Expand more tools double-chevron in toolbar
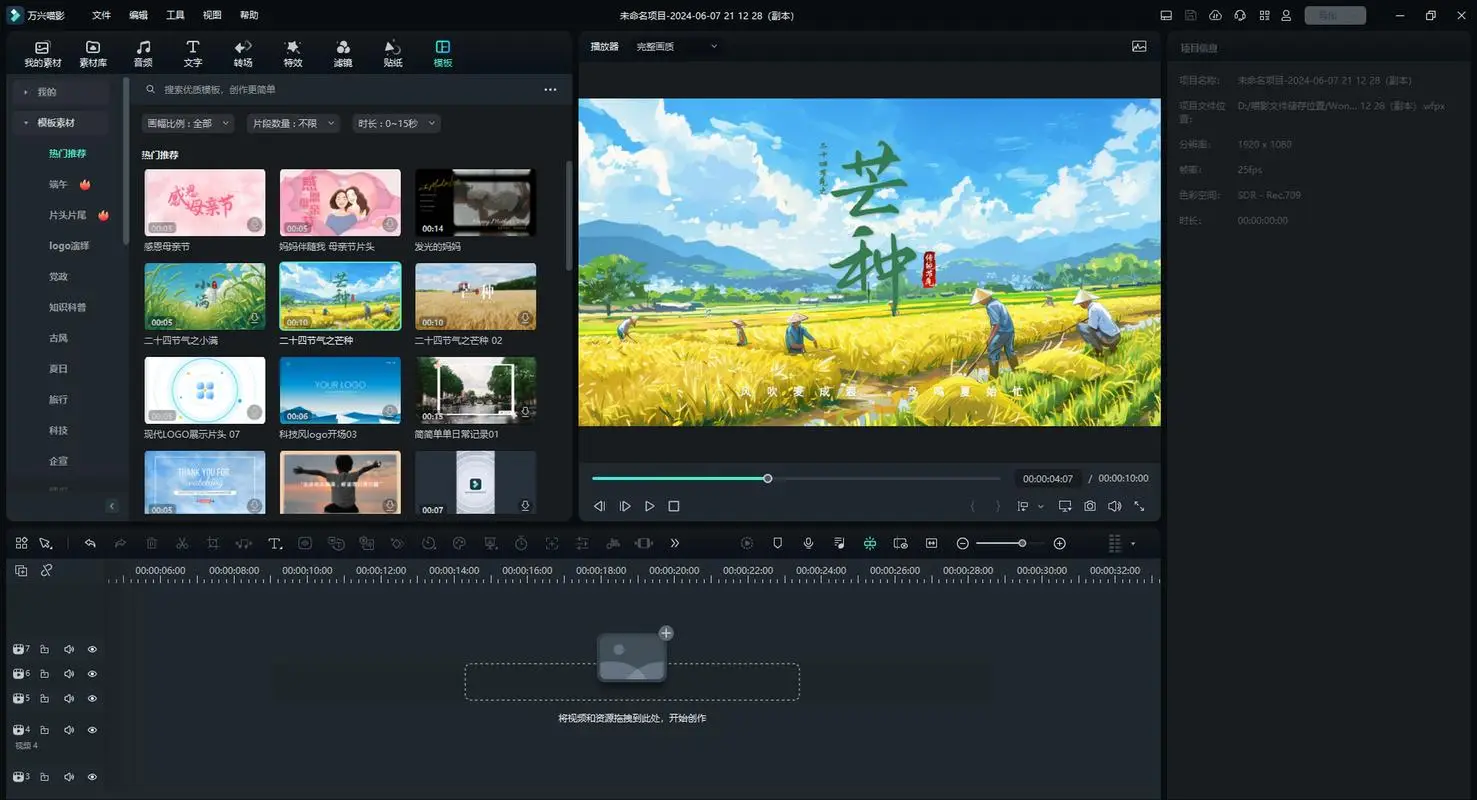This screenshot has width=1477, height=800. point(675,543)
